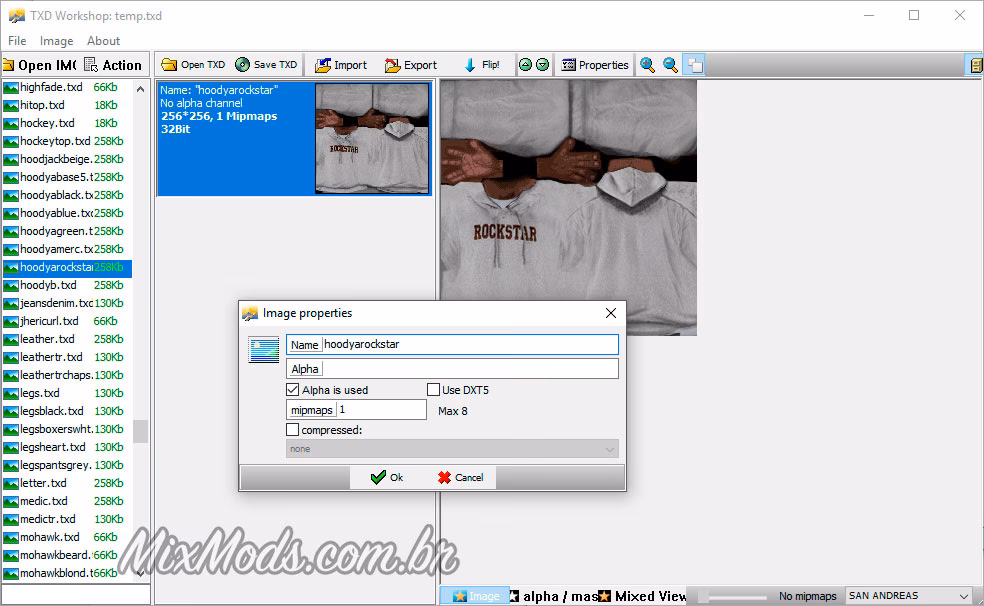The width and height of the screenshot is (984, 606).
Task: Select hoodyamerc.txd in the file list
Action: coord(67,249)
